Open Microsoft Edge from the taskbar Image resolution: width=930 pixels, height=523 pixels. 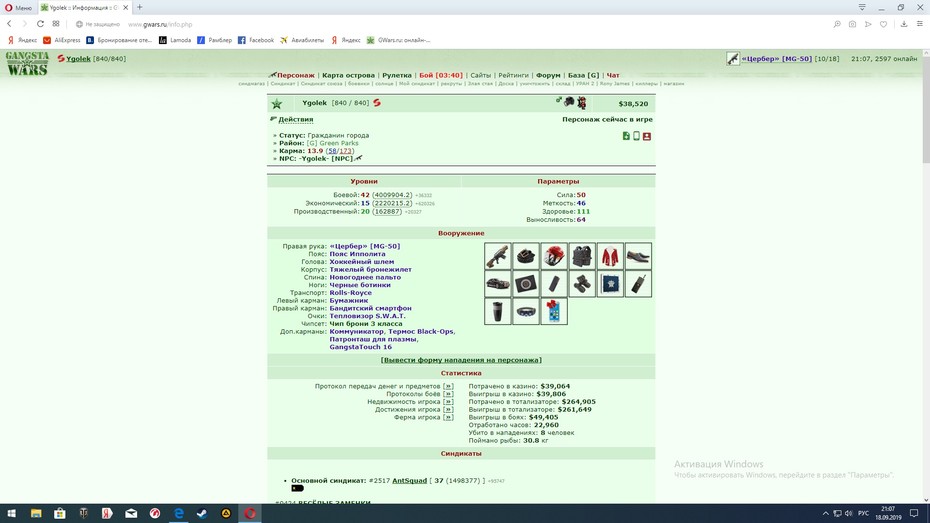coord(179,513)
